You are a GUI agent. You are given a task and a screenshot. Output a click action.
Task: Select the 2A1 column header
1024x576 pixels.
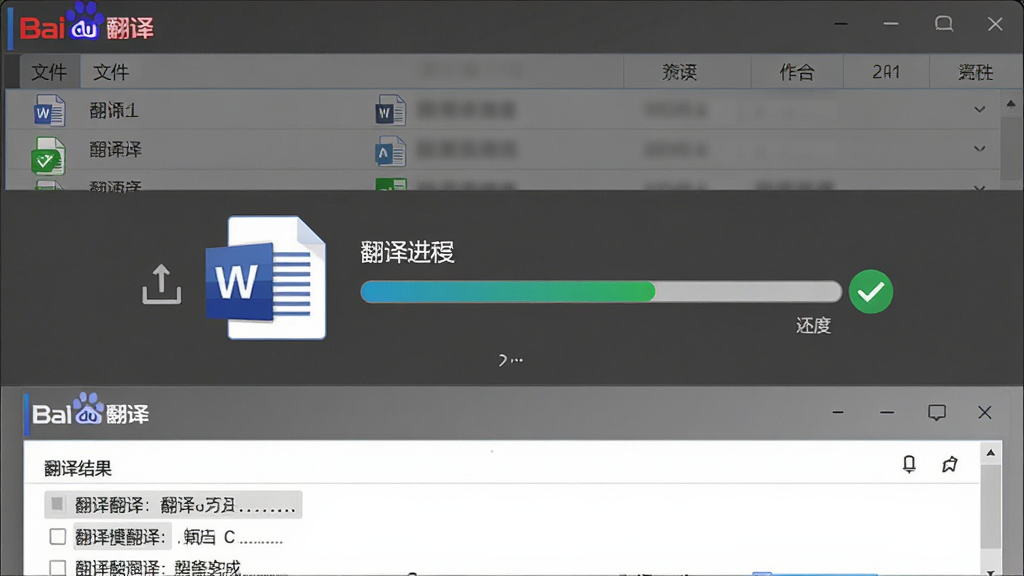[x=886, y=72]
